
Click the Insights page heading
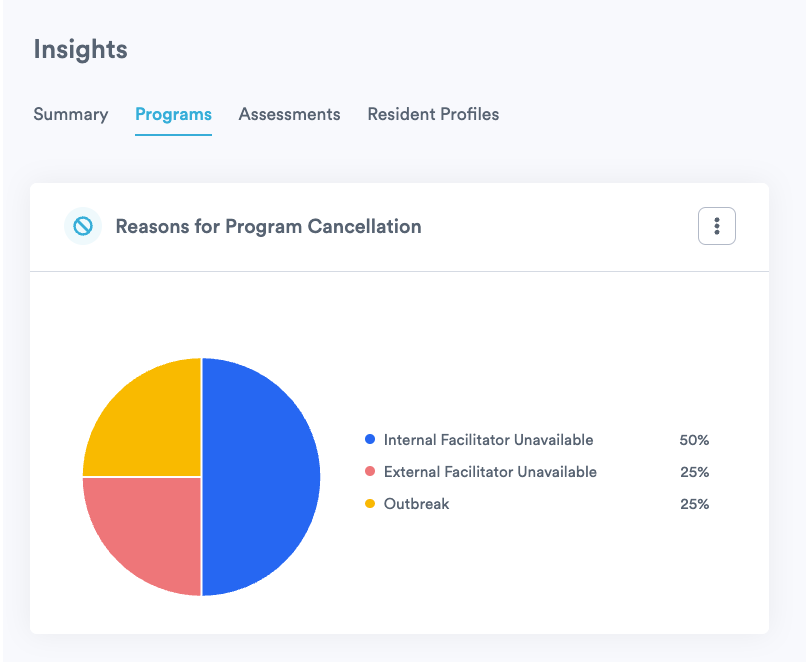pyautogui.click(x=80, y=49)
